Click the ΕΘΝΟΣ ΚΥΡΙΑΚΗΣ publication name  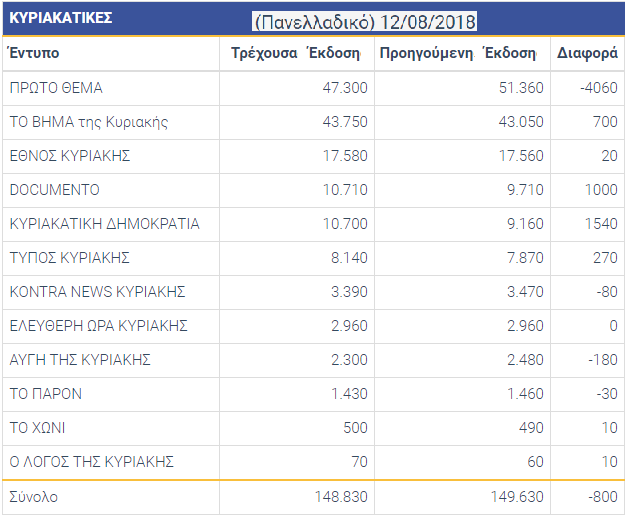click(x=70, y=156)
